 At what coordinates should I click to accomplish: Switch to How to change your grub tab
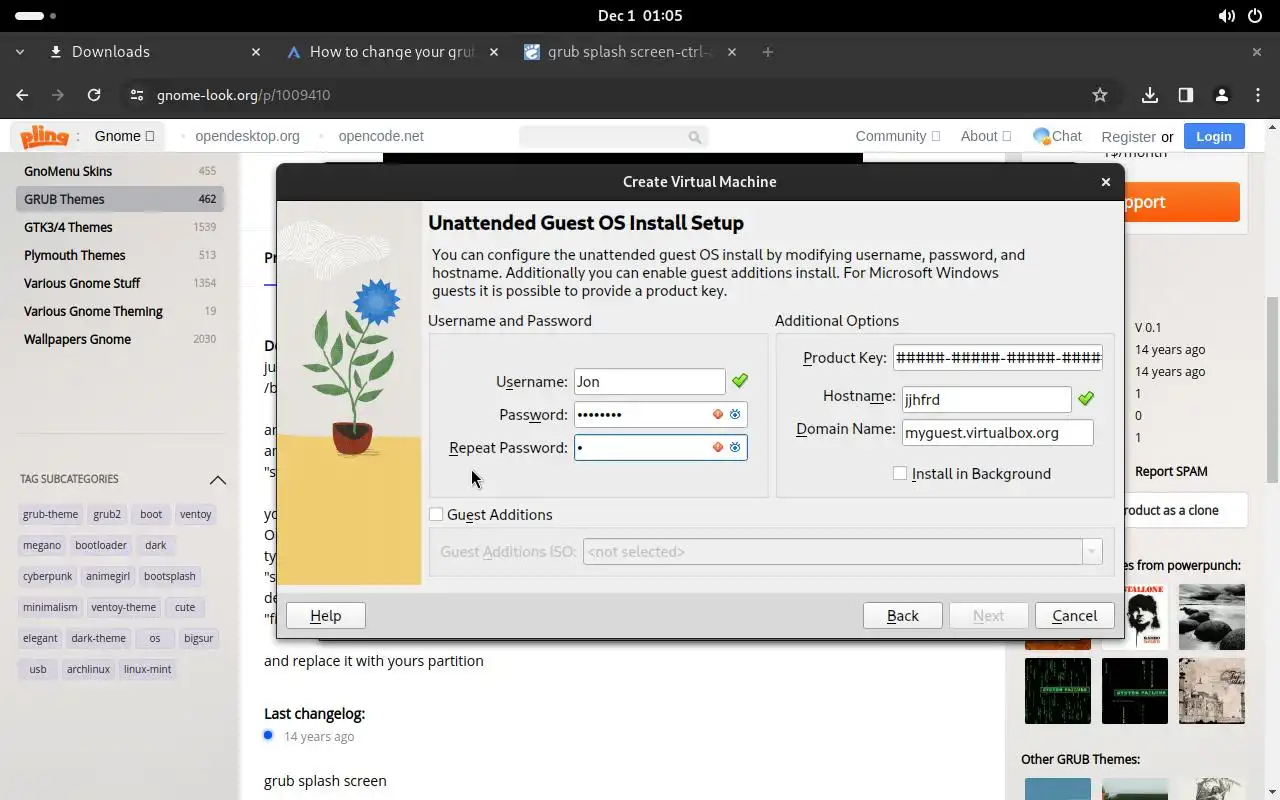391,52
